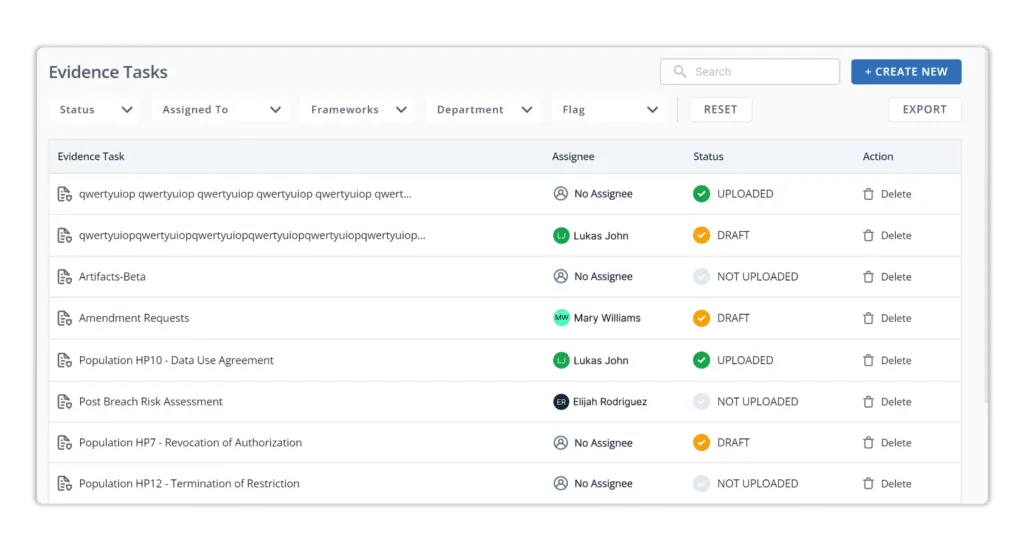The height and width of the screenshot is (551, 1024).
Task: Open Population HP12 - Termination of Restriction
Action: 189,484
